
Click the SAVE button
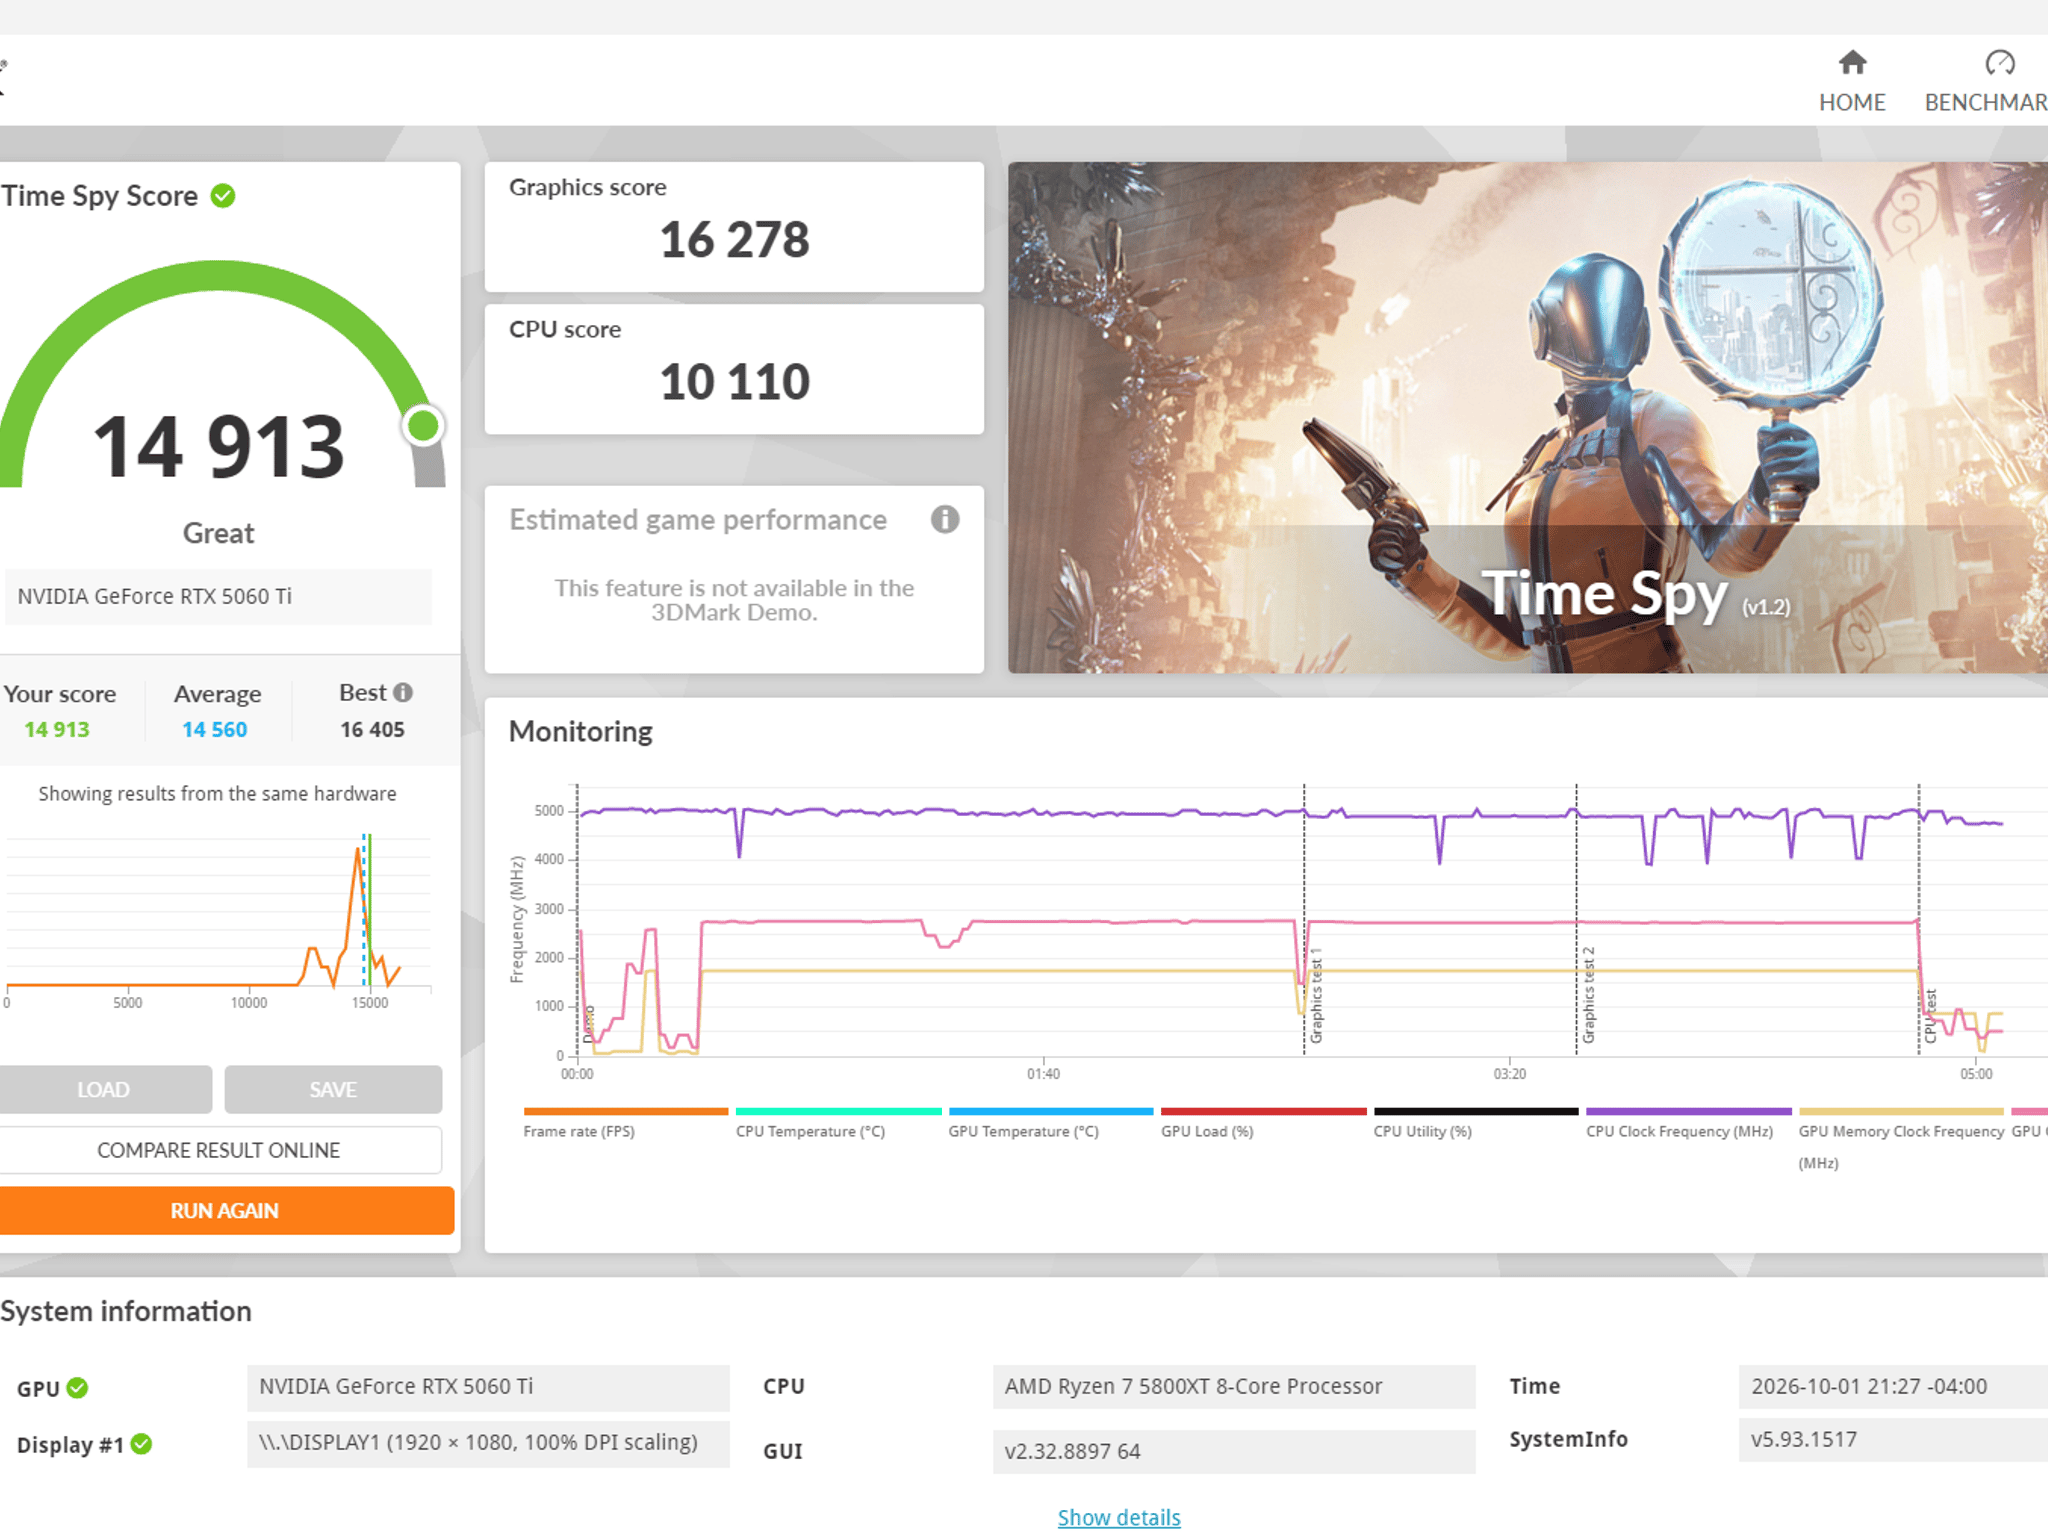pyautogui.click(x=333, y=1089)
